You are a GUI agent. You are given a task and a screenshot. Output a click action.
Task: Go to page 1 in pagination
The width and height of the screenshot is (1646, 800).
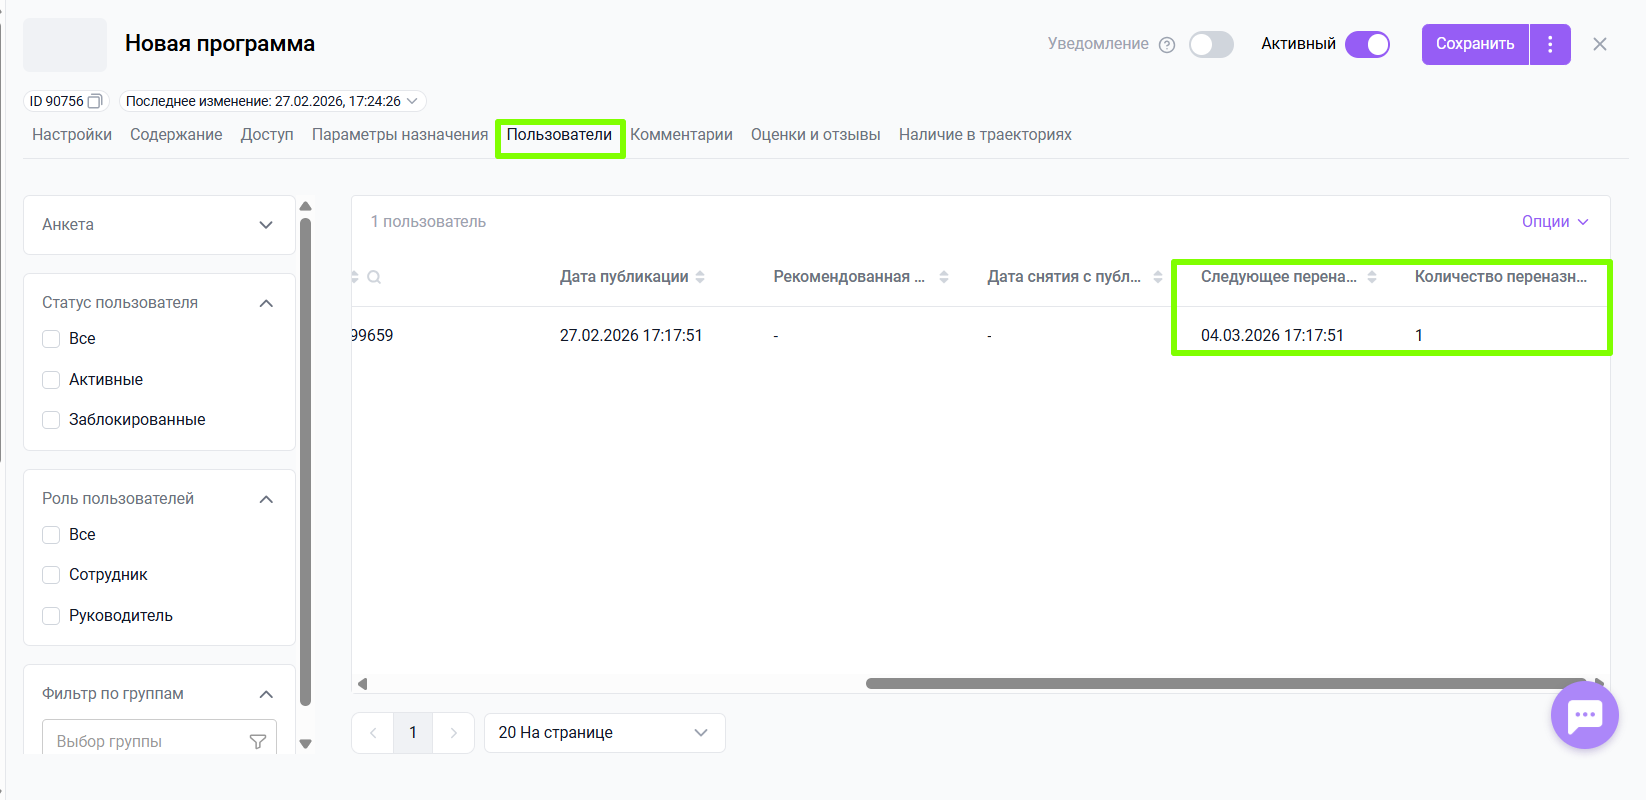point(413,733)
